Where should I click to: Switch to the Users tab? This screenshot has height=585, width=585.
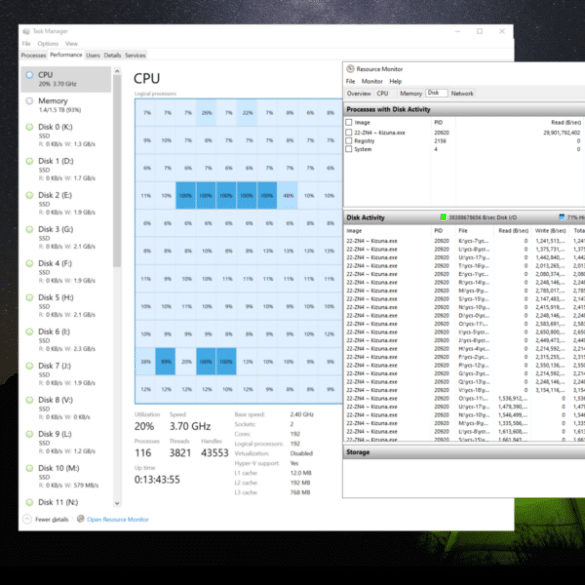(93, 55)
